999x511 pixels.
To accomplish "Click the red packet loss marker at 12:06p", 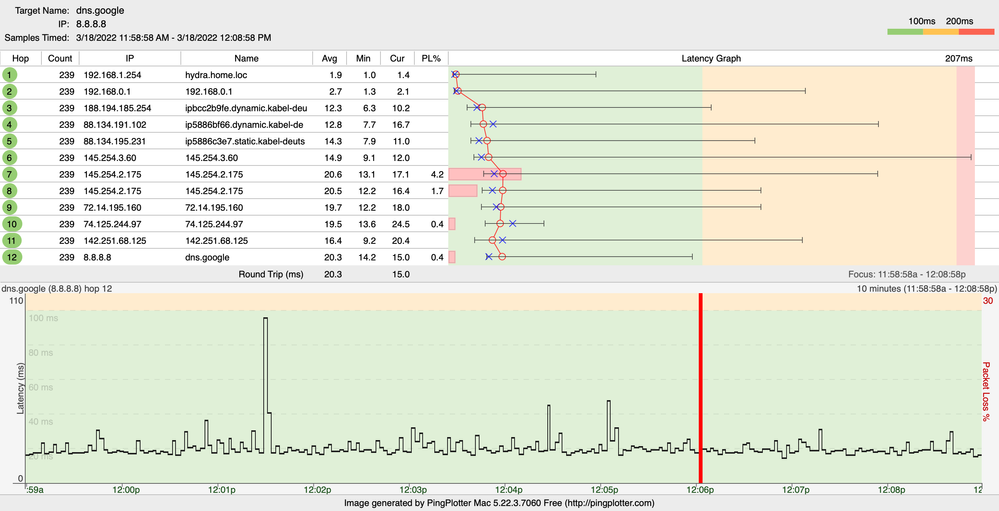I will 700,387.
